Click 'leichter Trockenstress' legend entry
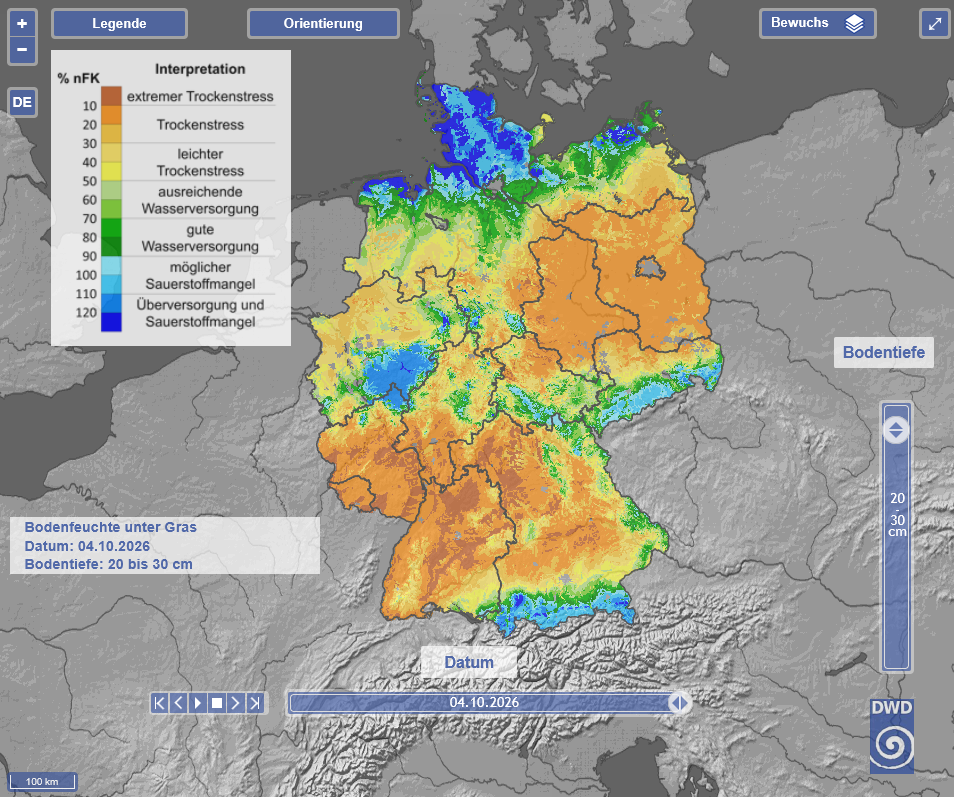 point(200,162)
